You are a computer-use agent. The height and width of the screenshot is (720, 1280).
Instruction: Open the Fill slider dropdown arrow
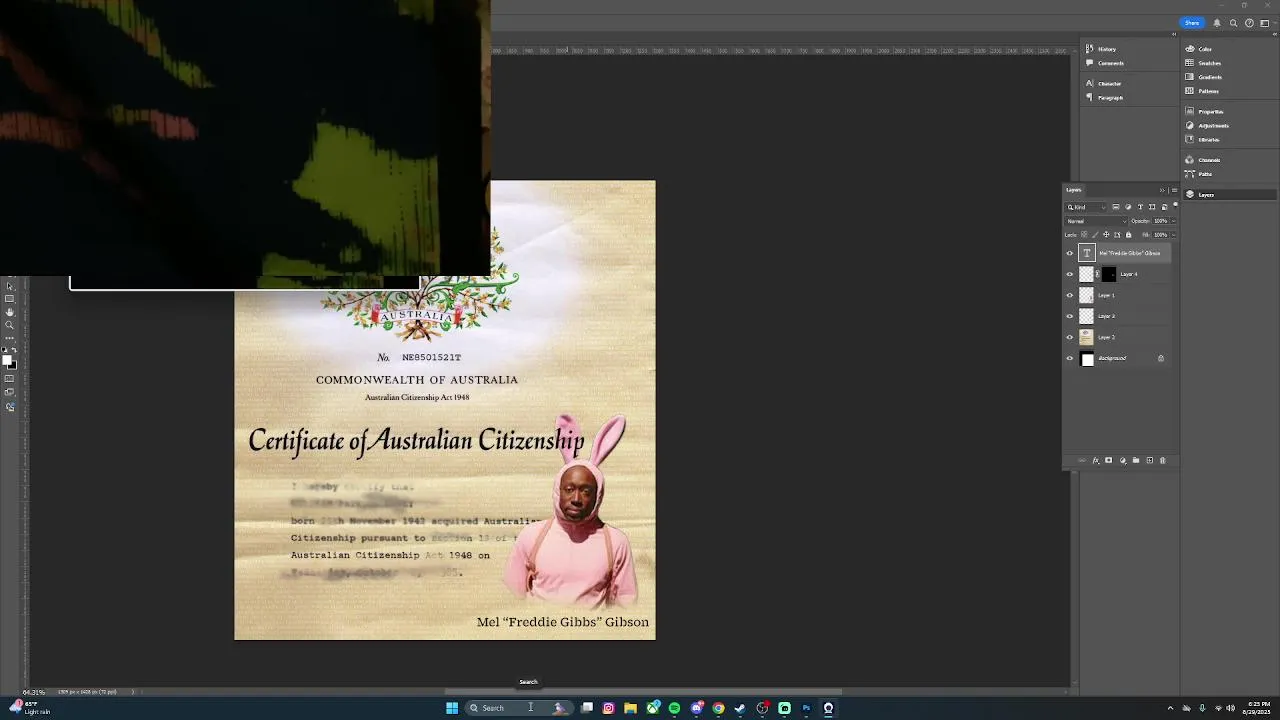(x=1174, y=235)
